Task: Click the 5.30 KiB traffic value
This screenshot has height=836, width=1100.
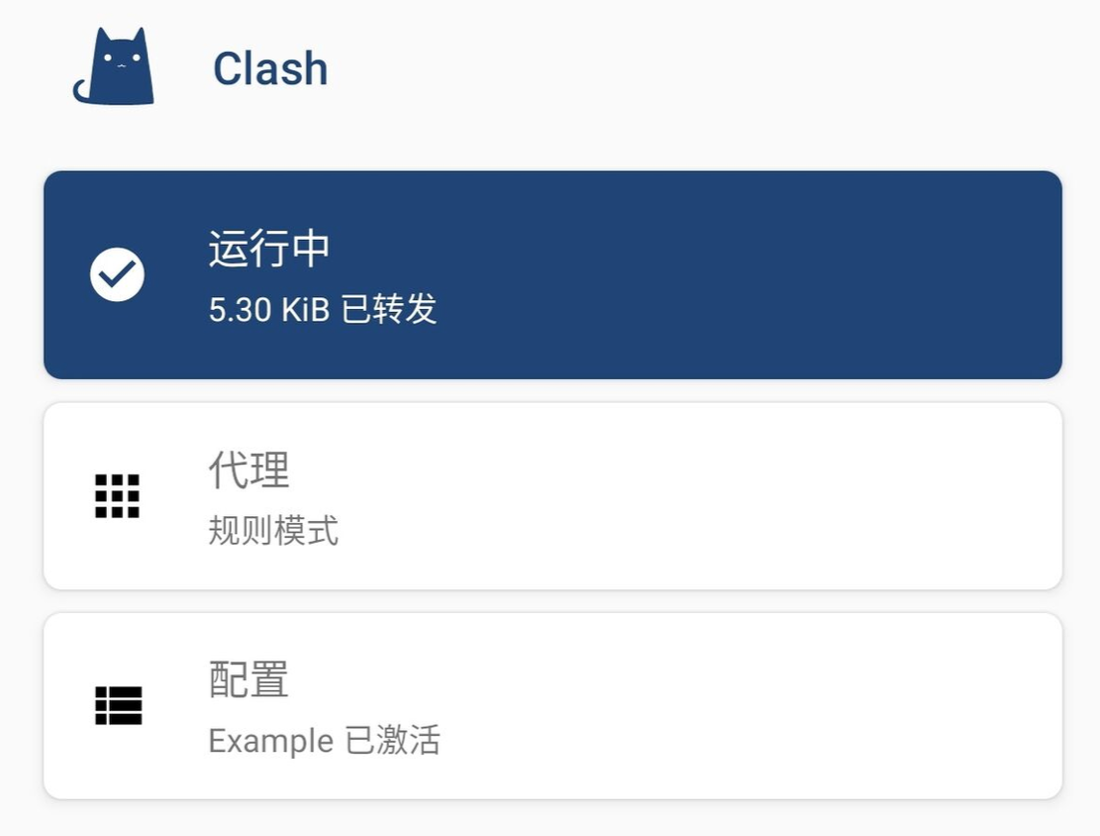Action: [x=240, y=310]
